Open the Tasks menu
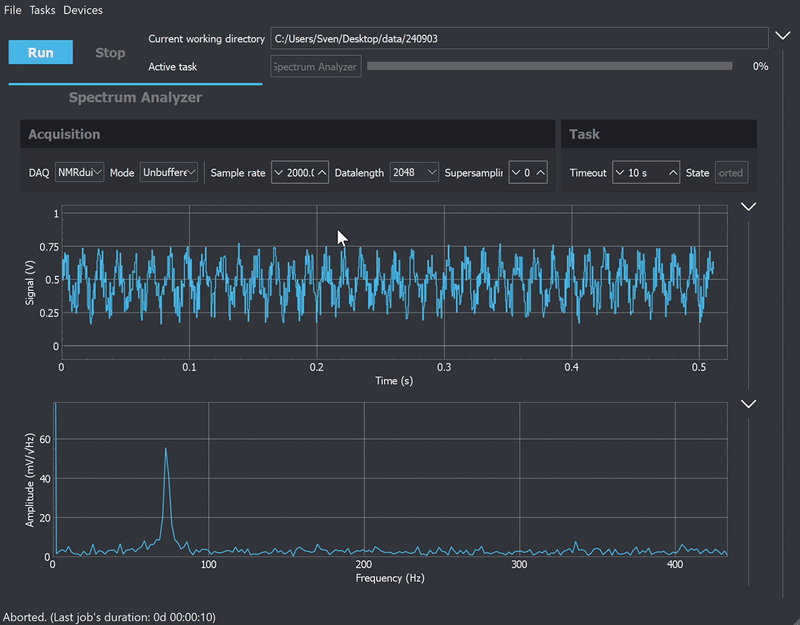This screenshot has height=625, width=800. pyautogui.click(x=42, y=10)
